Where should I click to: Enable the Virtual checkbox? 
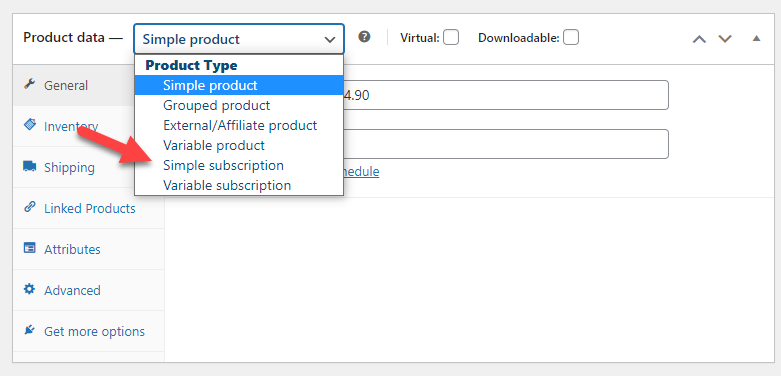[x=451, y=37]
